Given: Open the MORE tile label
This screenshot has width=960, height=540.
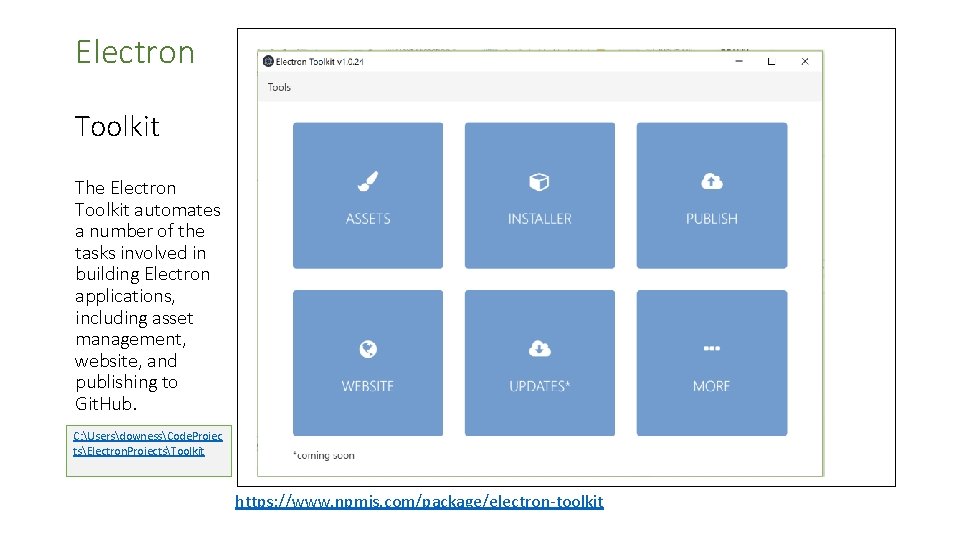Looking at the screenshot, I should point(711,386).
